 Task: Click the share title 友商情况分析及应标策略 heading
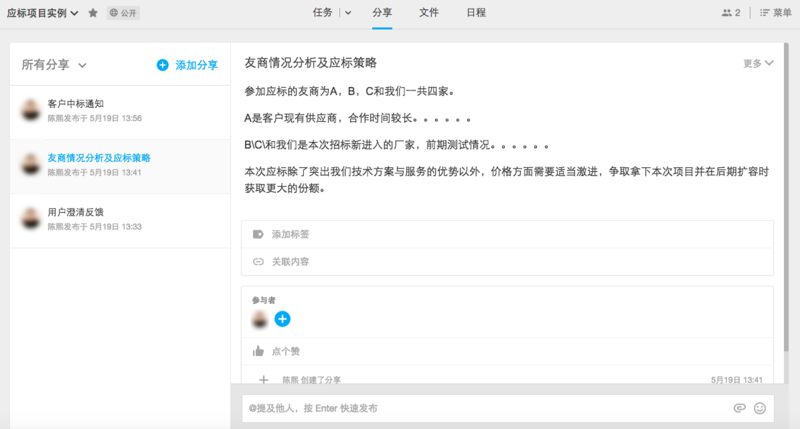tap(310, 63)
